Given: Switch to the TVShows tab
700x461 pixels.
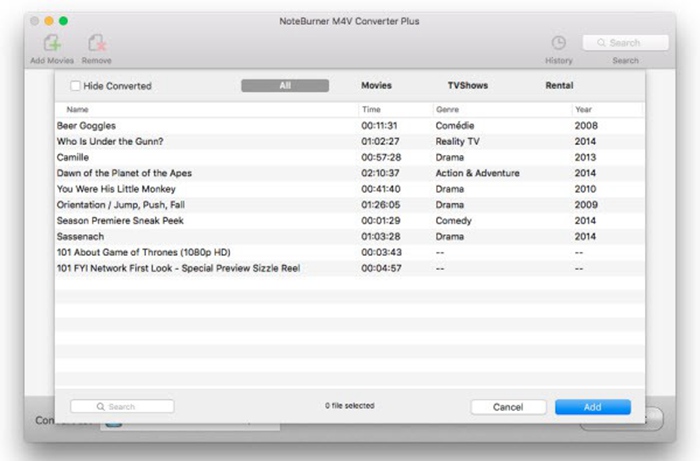Looking at the screenshot, I should coord(467,86).
